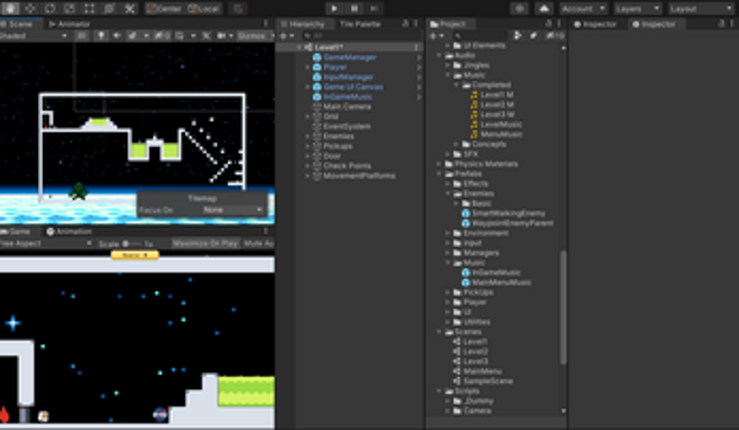Open the Scene grid visibility icon
The image size is (739, 430).
179,36
